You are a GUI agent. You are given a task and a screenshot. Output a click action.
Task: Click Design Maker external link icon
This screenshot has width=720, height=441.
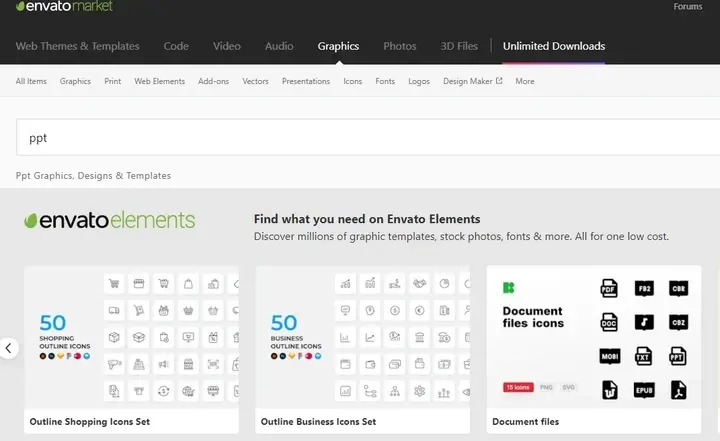499,80
